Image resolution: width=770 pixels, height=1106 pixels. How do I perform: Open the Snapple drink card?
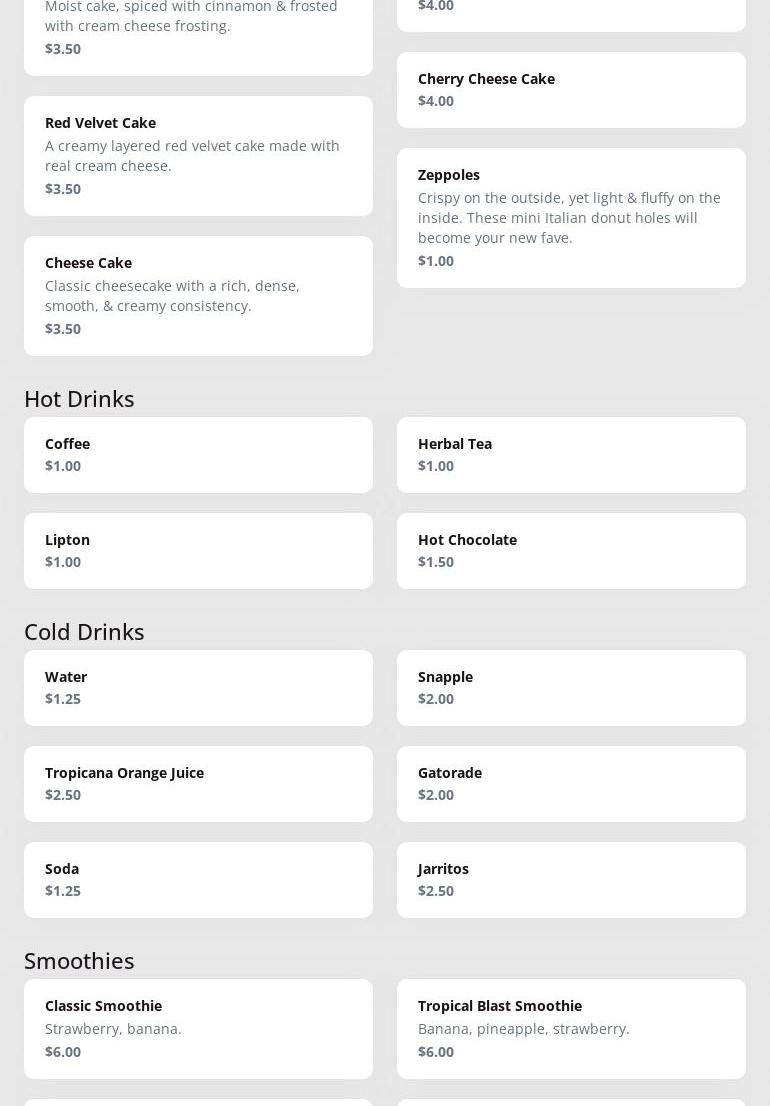571,688
